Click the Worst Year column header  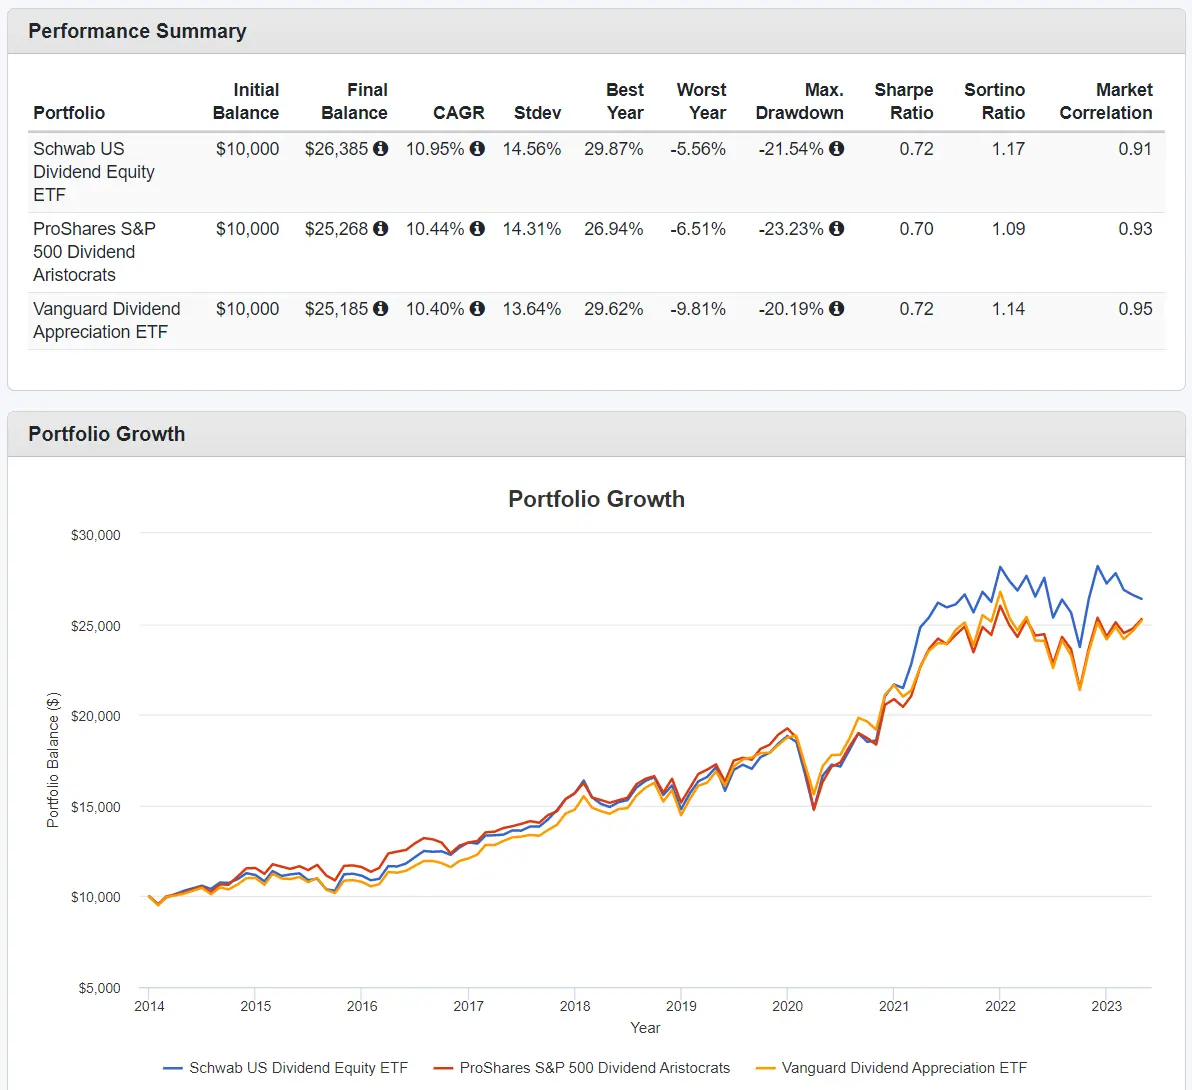(702, 101)
